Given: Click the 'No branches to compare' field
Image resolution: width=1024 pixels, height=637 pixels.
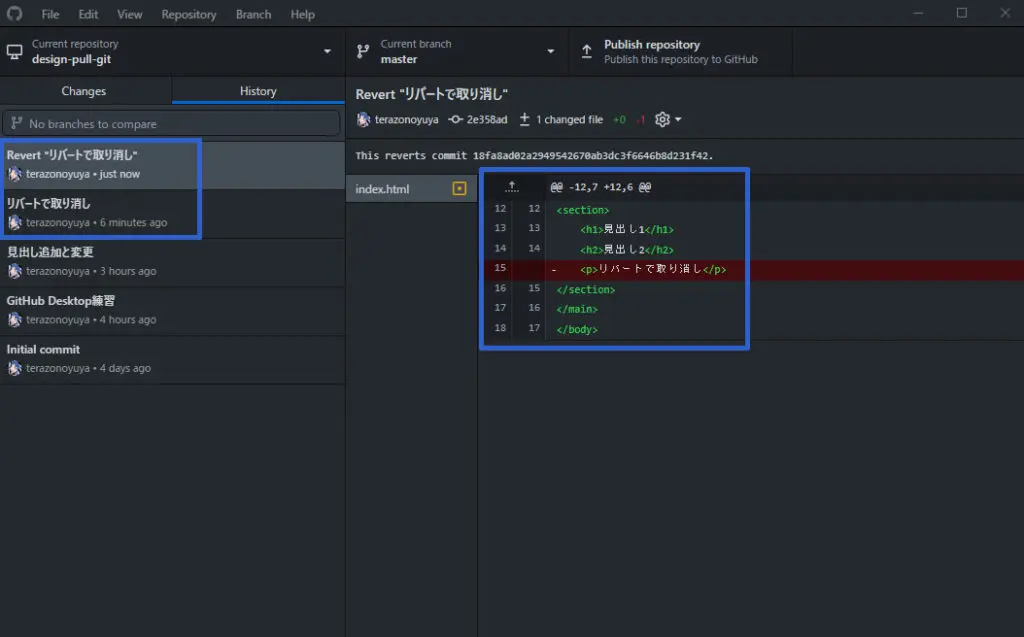Looking at the screenshot, I should pyautogui.click(x=172, y=124).
